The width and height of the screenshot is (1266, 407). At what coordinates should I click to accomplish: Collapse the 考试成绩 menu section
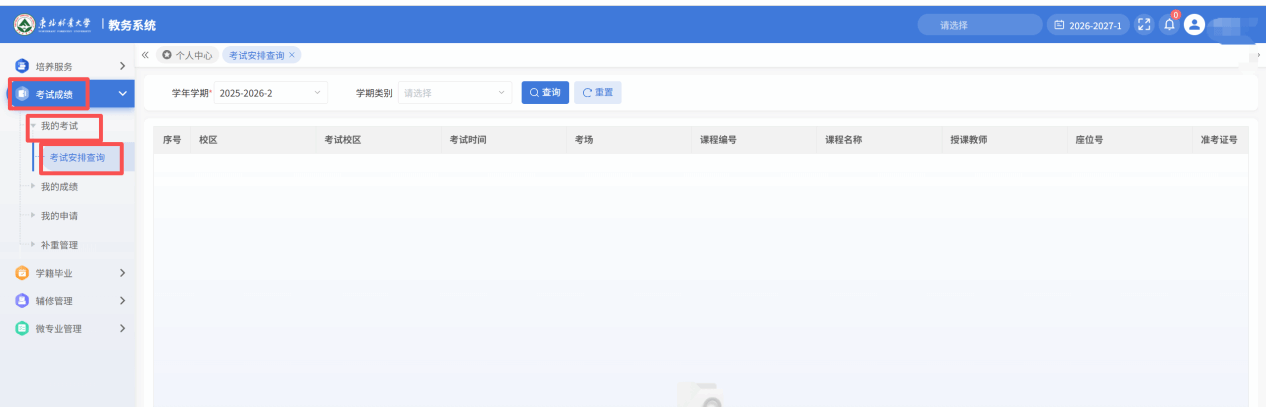pos(122,94)
